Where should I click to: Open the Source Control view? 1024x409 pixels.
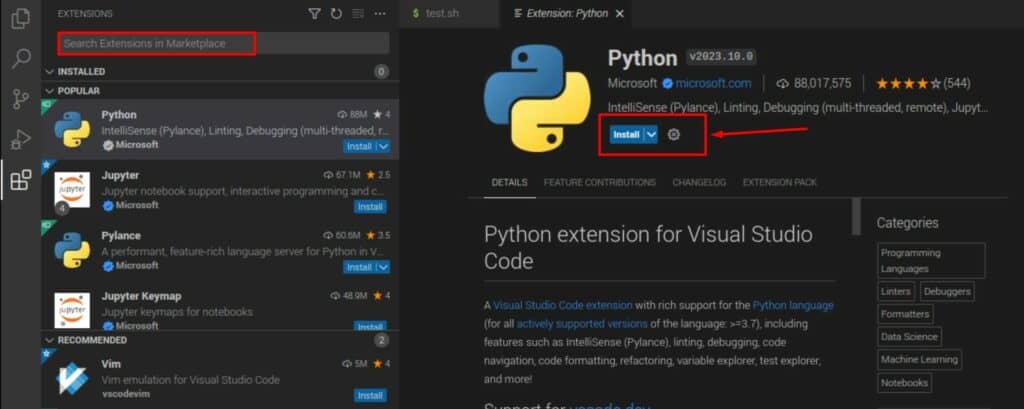point(21,99)
